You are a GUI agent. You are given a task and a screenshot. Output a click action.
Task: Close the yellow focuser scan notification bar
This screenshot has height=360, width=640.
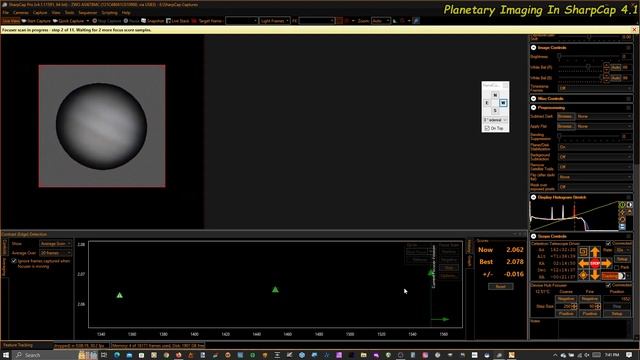pyautogui.click(x=634, y=30)
